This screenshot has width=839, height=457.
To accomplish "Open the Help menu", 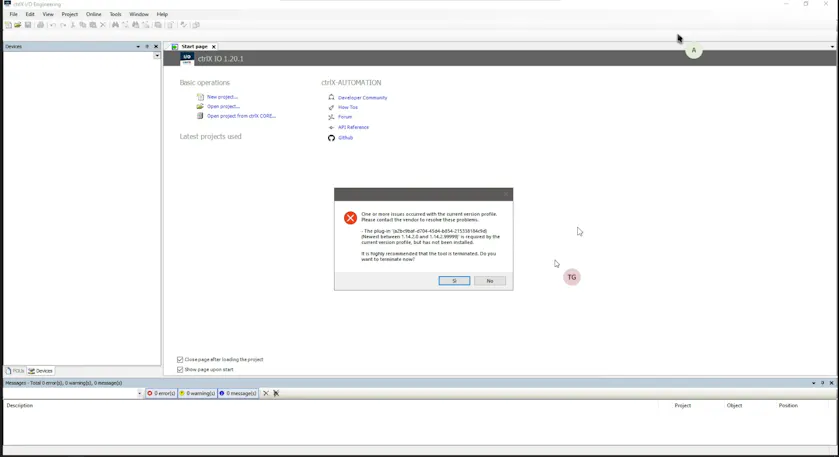I will (x=162, y=14).
